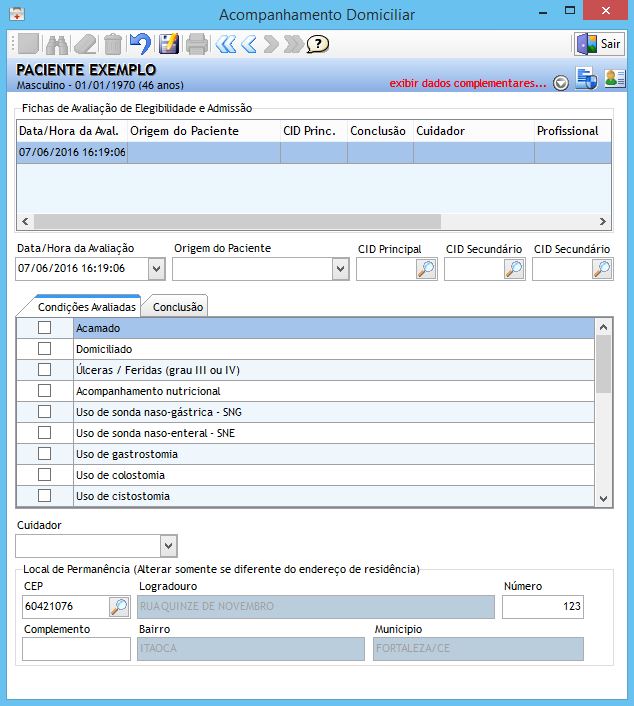Image resolution: width=634 pixels, height=706 pixels.
Task: Click grid horizontal scroll left arrow
Action: (25, 222)
